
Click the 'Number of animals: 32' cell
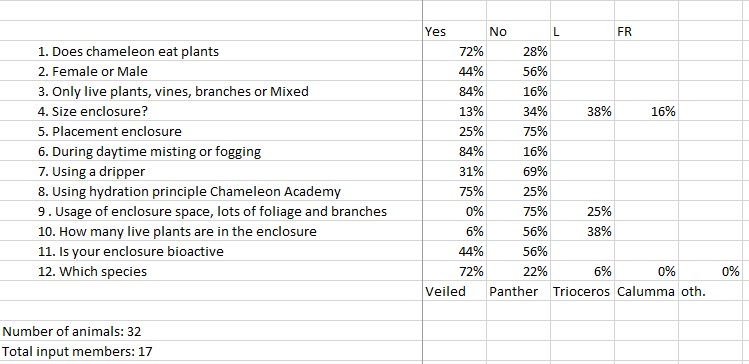point(211,331)
